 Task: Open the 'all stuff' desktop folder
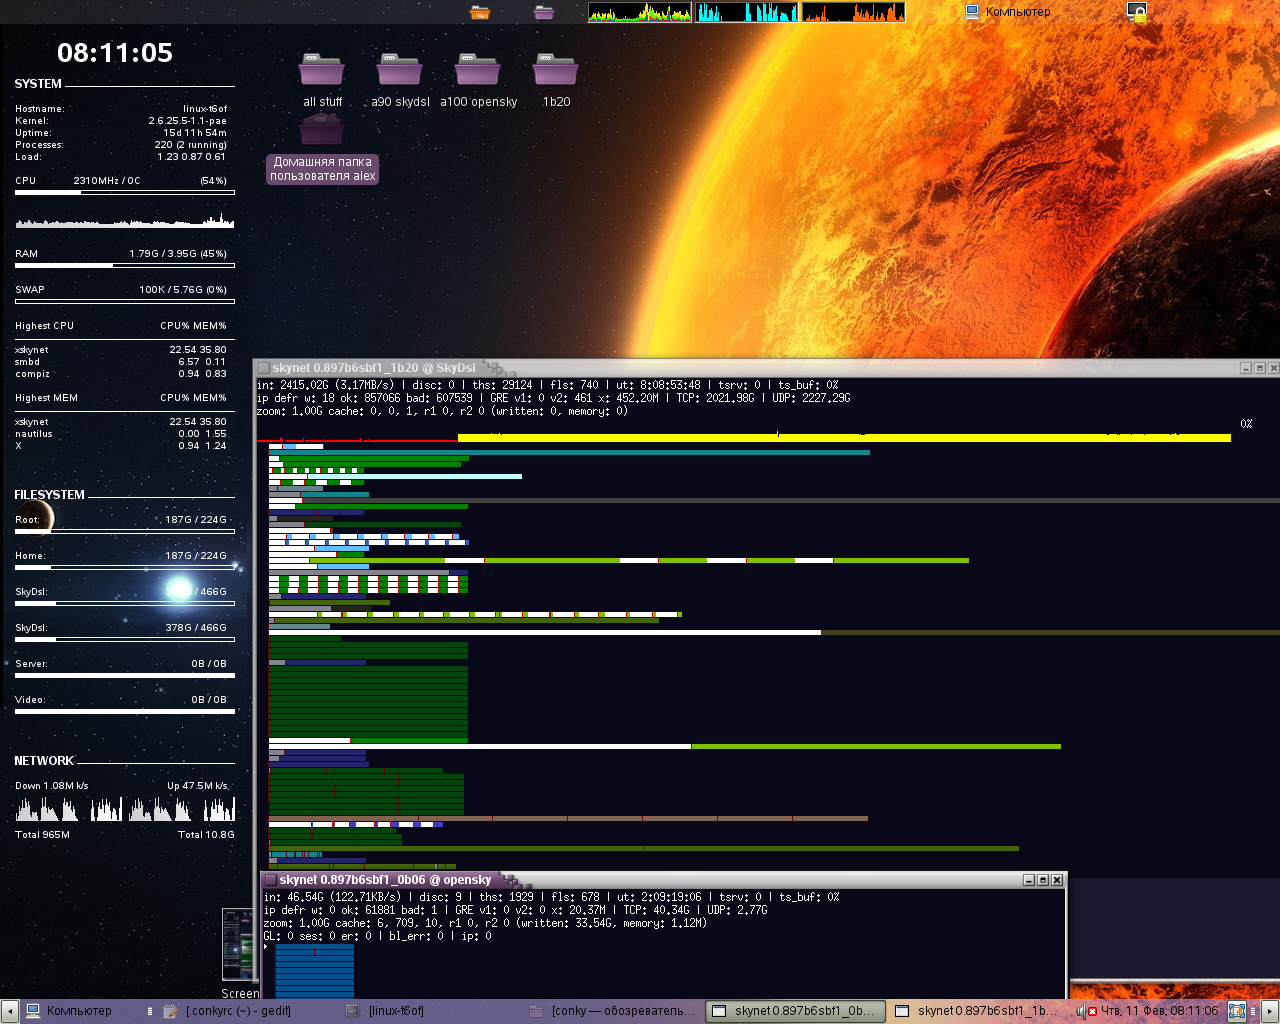(x=322, y=80)
